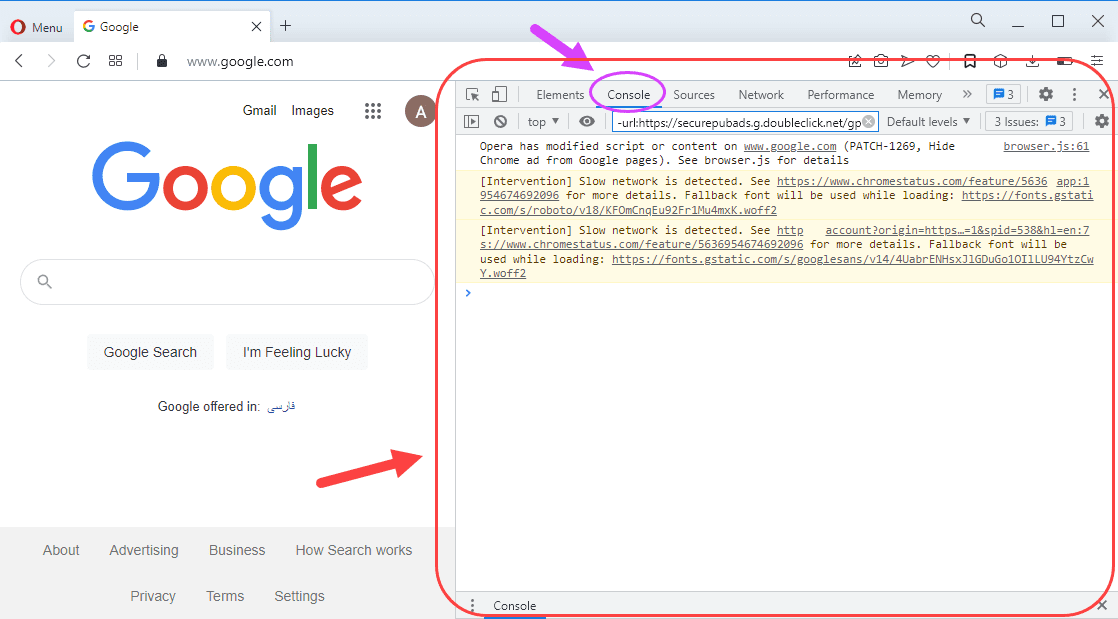This screenshot has width=1118, height=619.
Task: Open the Opera Menu button
Action: 36,27
